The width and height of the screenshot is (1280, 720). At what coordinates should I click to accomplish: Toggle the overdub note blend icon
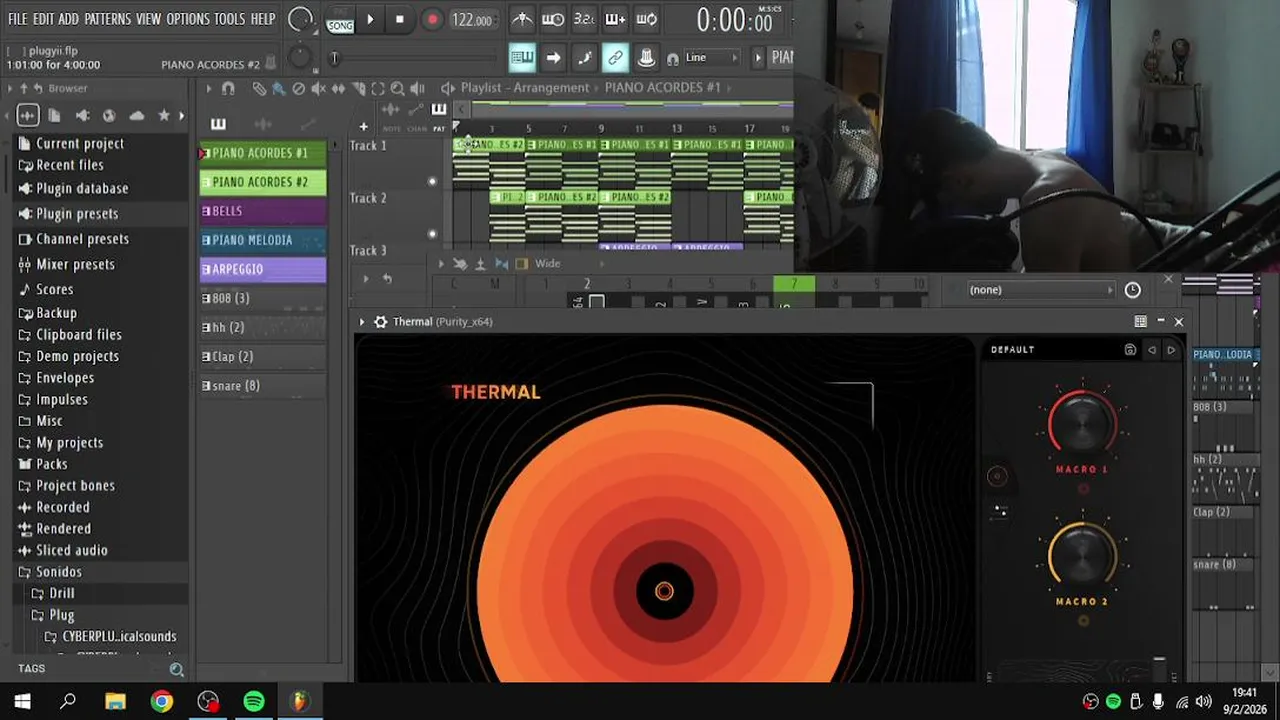pyautogui.click(x=615, y=19)
